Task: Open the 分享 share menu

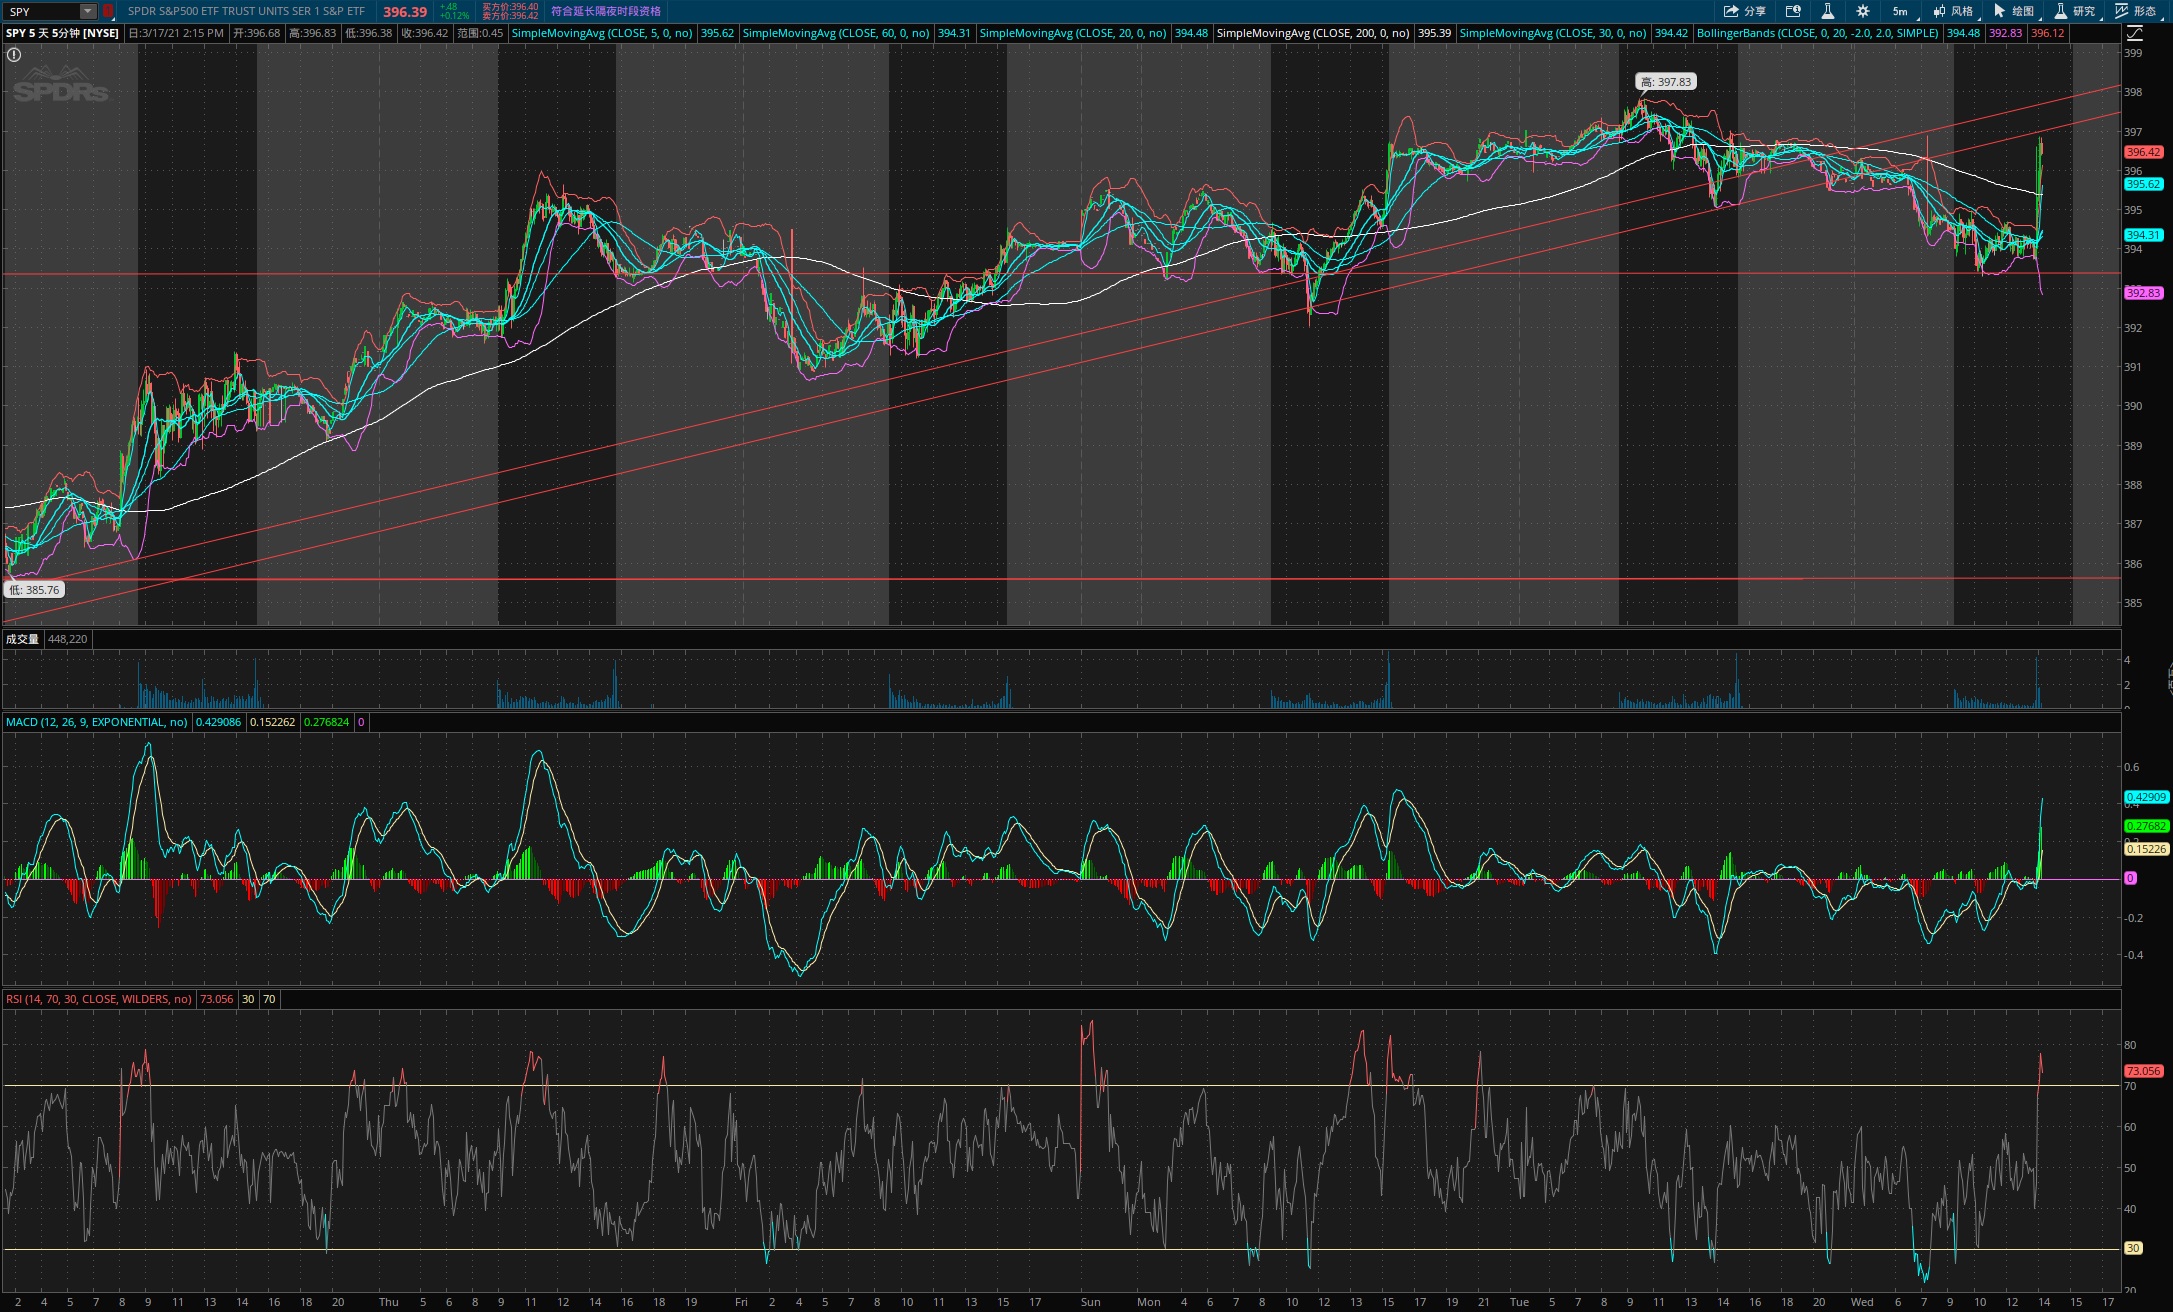Action: (x=1744, y=11)
